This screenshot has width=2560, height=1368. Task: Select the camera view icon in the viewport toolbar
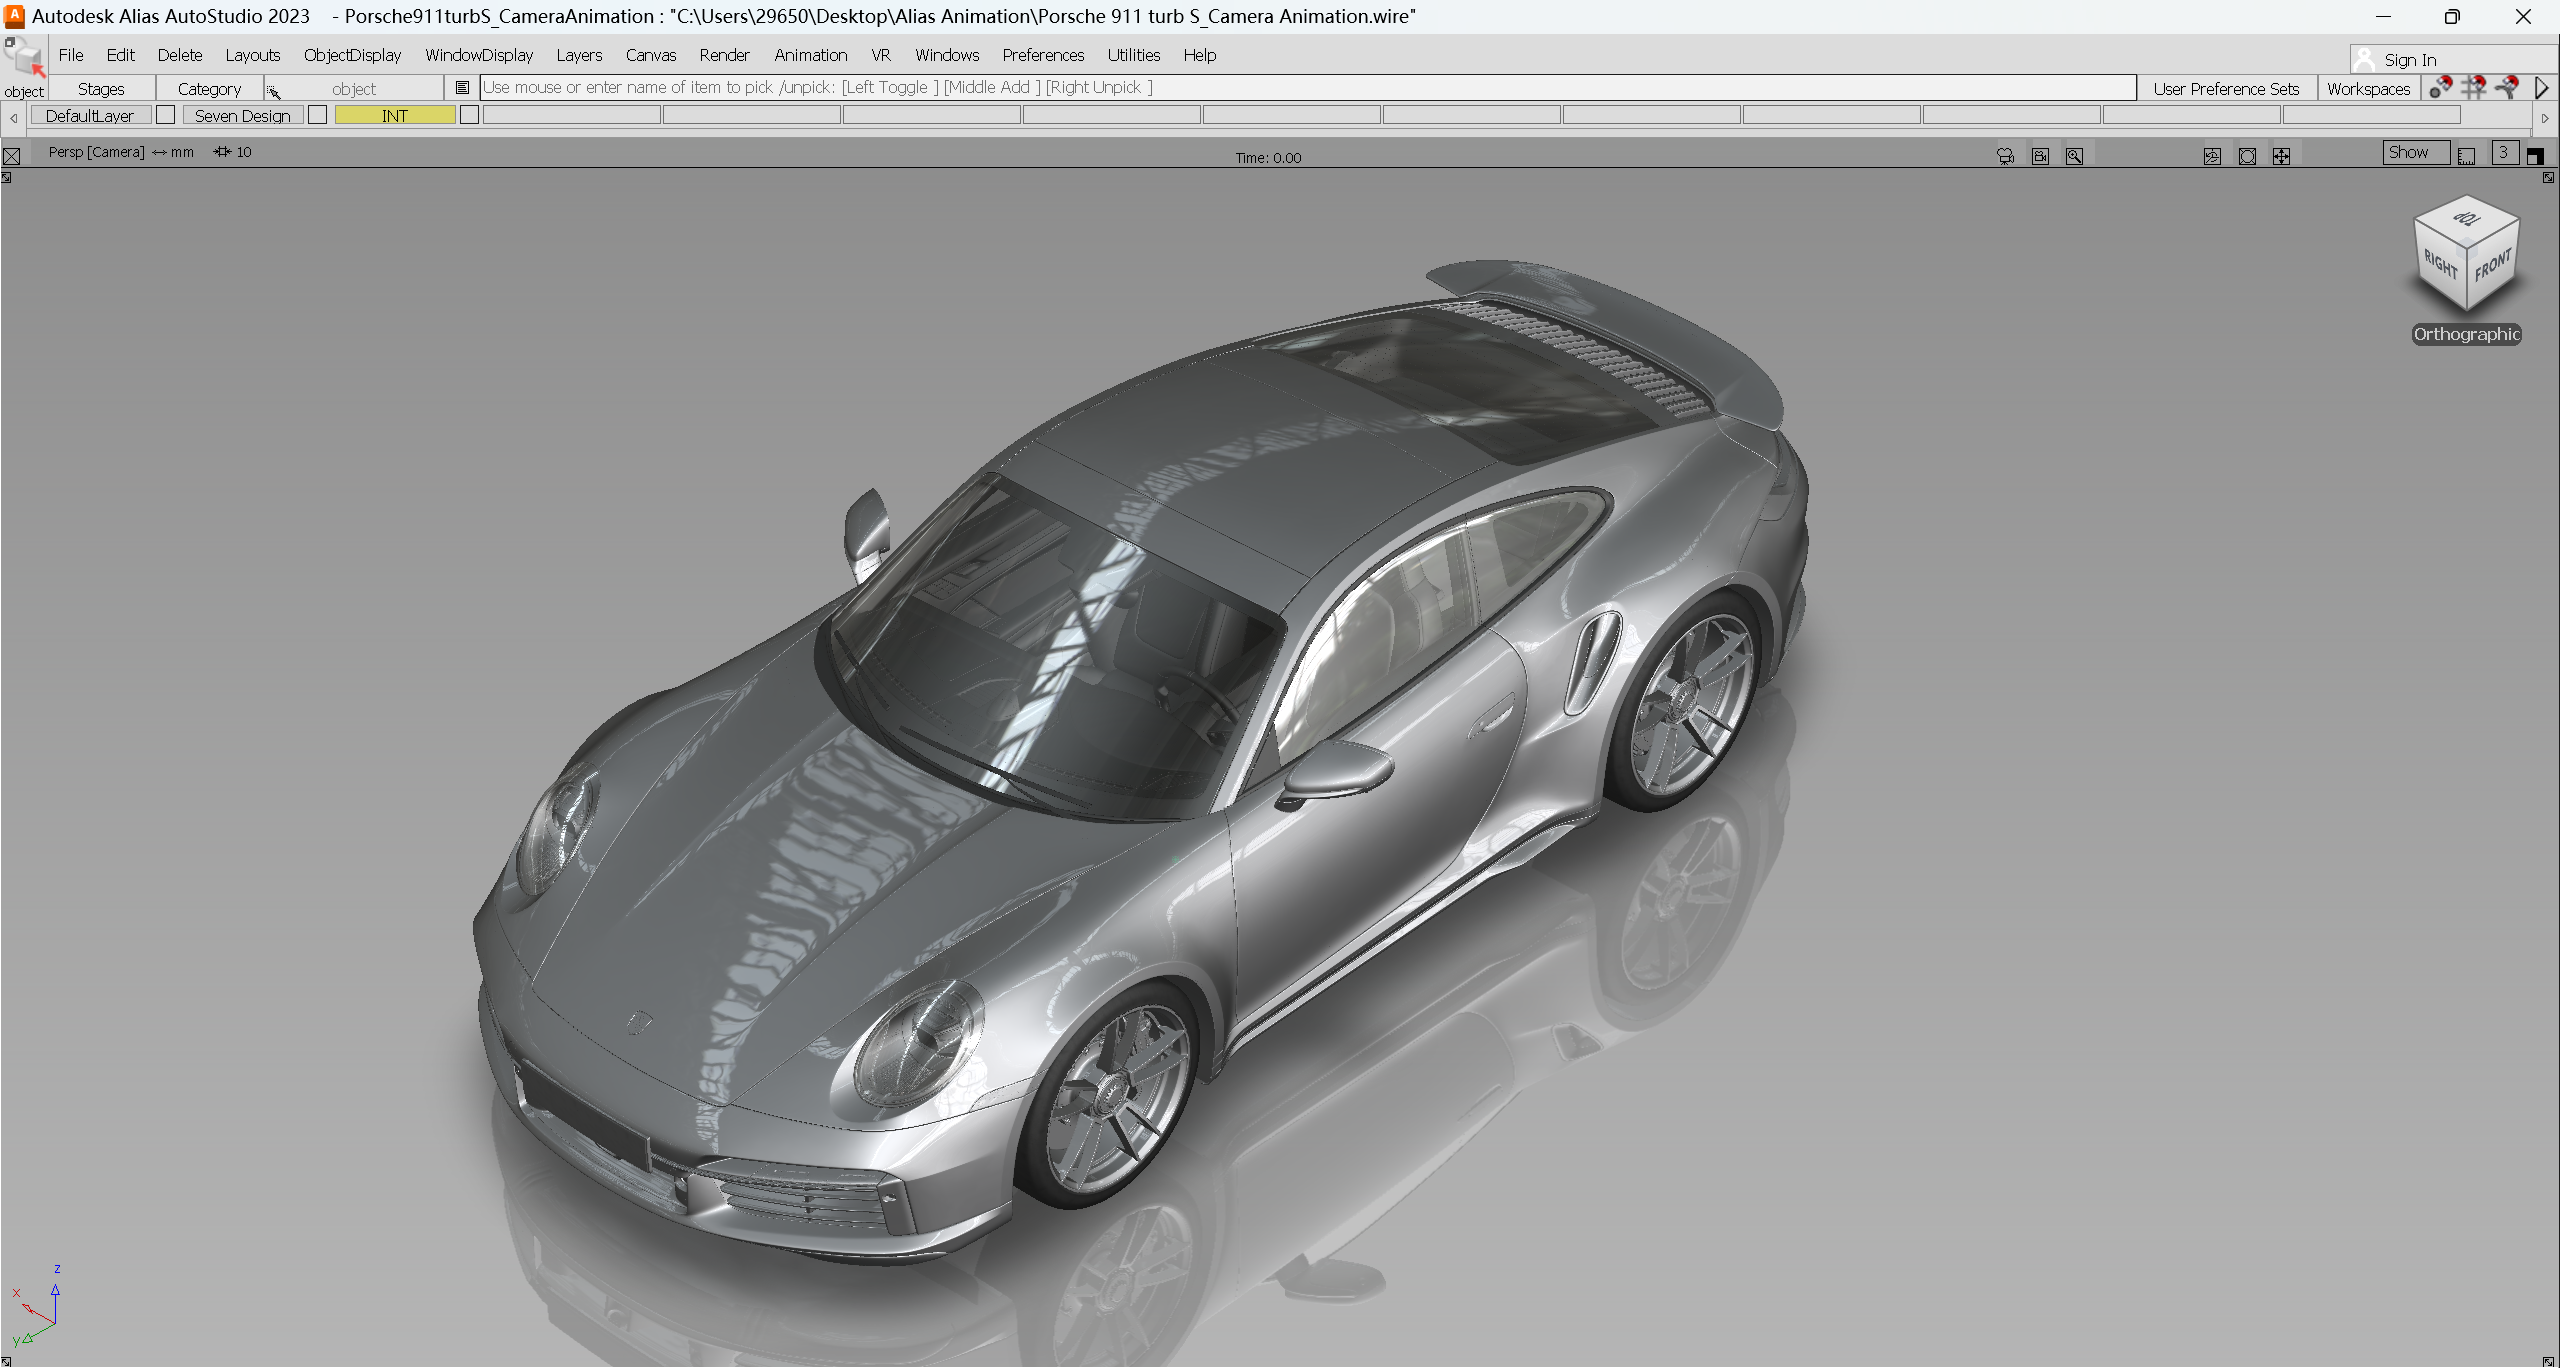point(2004,156)
